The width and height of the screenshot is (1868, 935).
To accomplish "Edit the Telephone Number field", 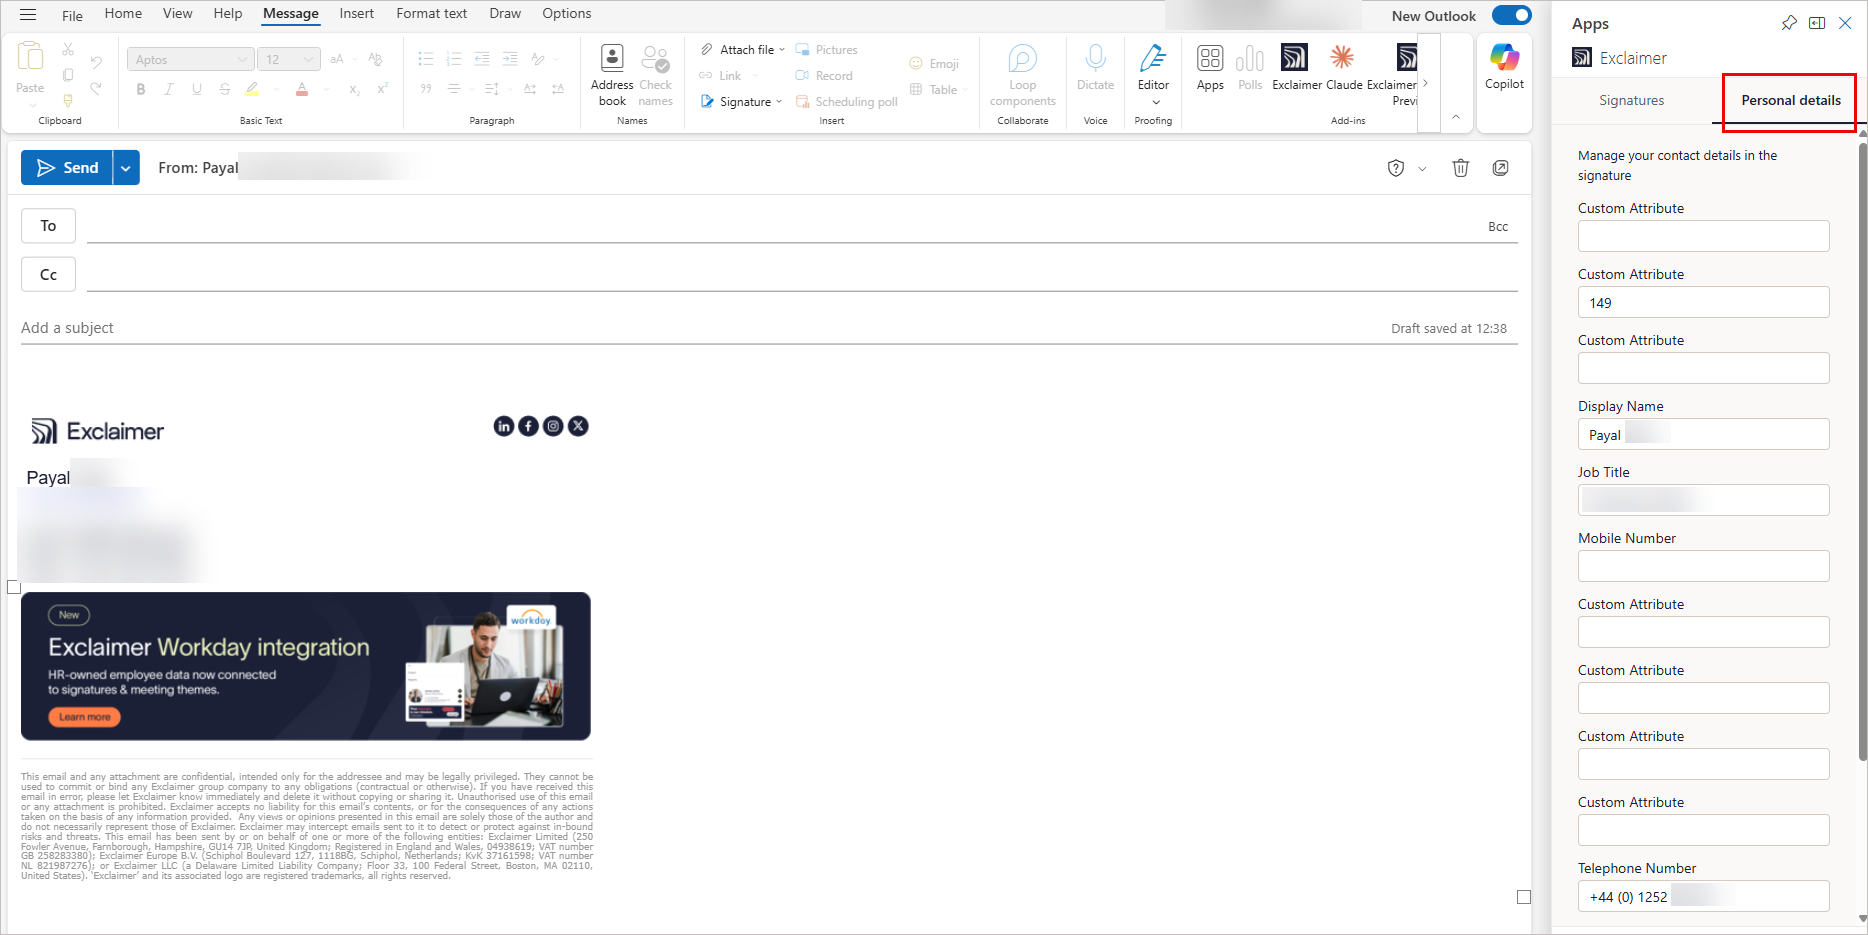I will [1703, 897].
